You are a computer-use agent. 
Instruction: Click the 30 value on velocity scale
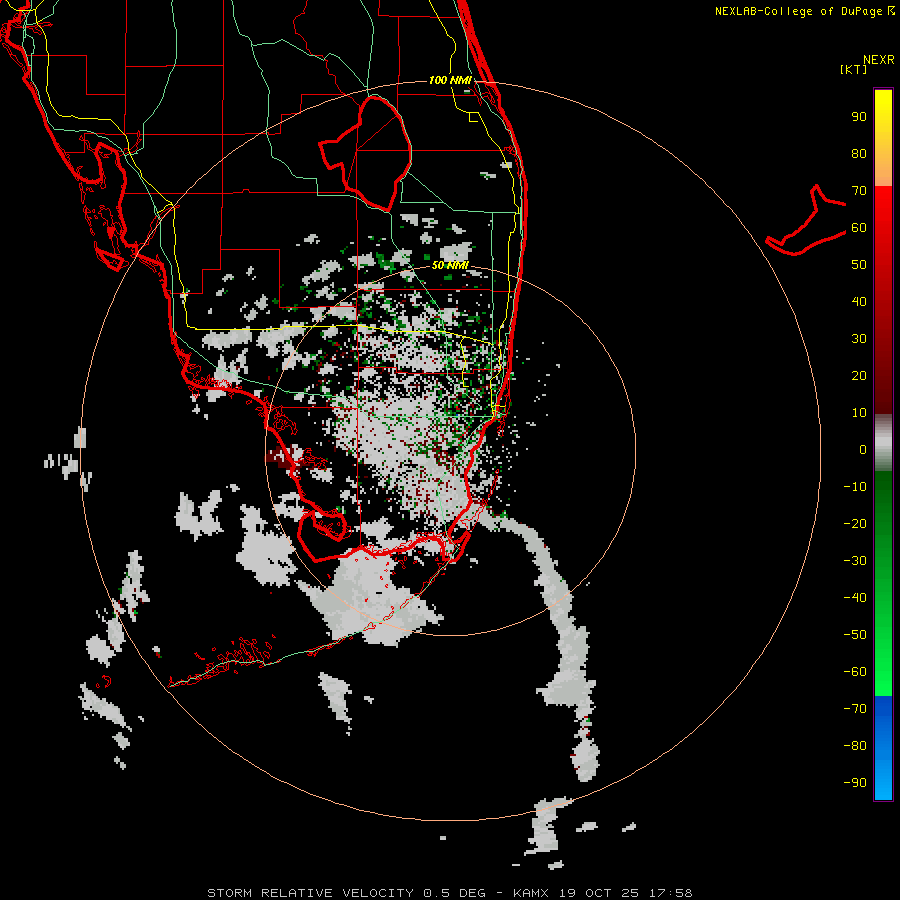click(x=859, y=339)
